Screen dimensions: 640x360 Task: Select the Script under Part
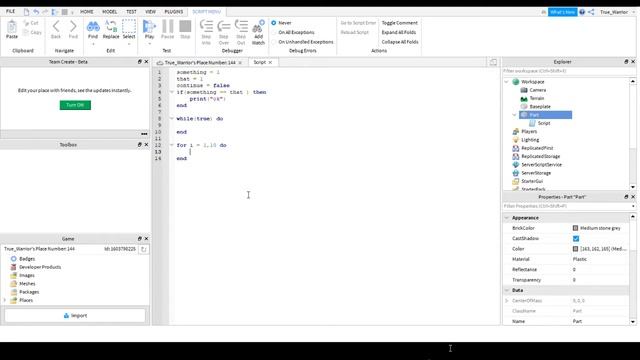coord(544,123)
